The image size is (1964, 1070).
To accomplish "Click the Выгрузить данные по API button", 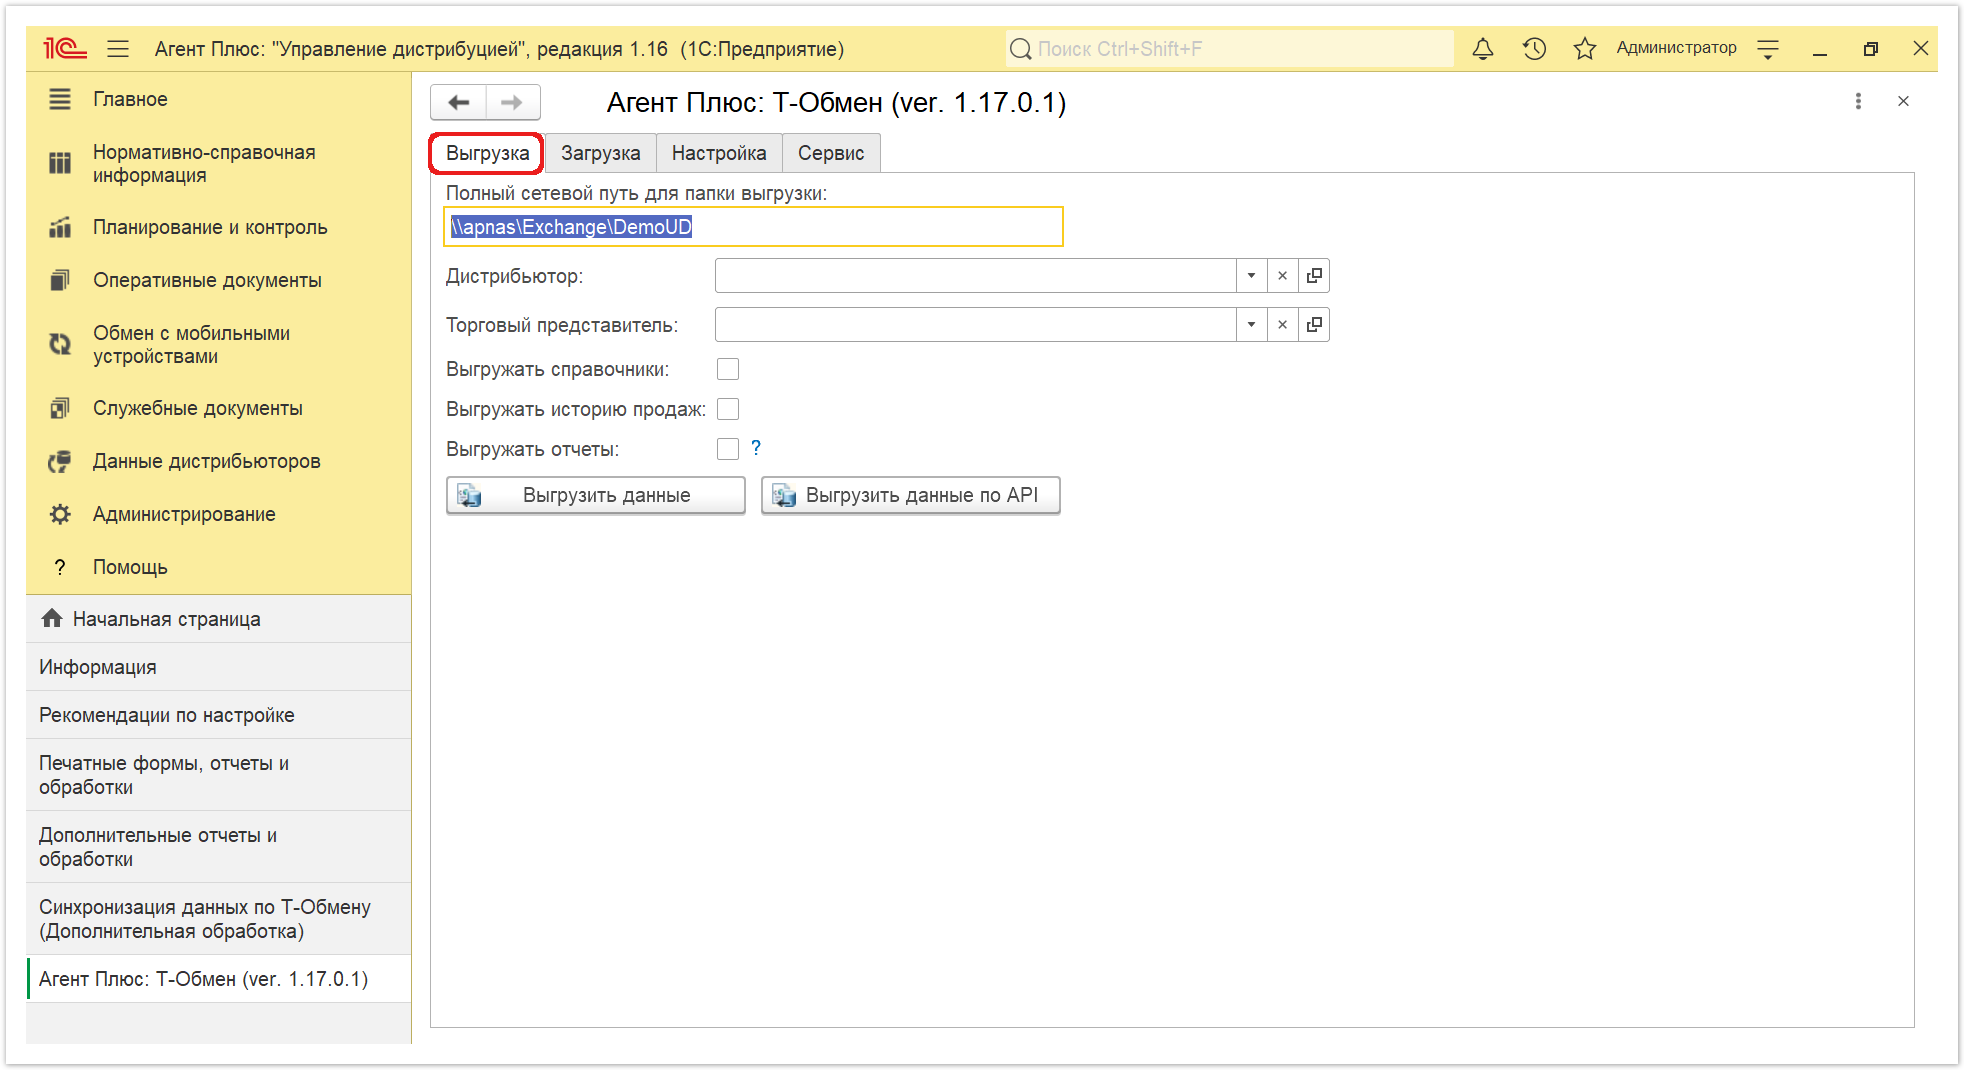I will click(910, 495).
